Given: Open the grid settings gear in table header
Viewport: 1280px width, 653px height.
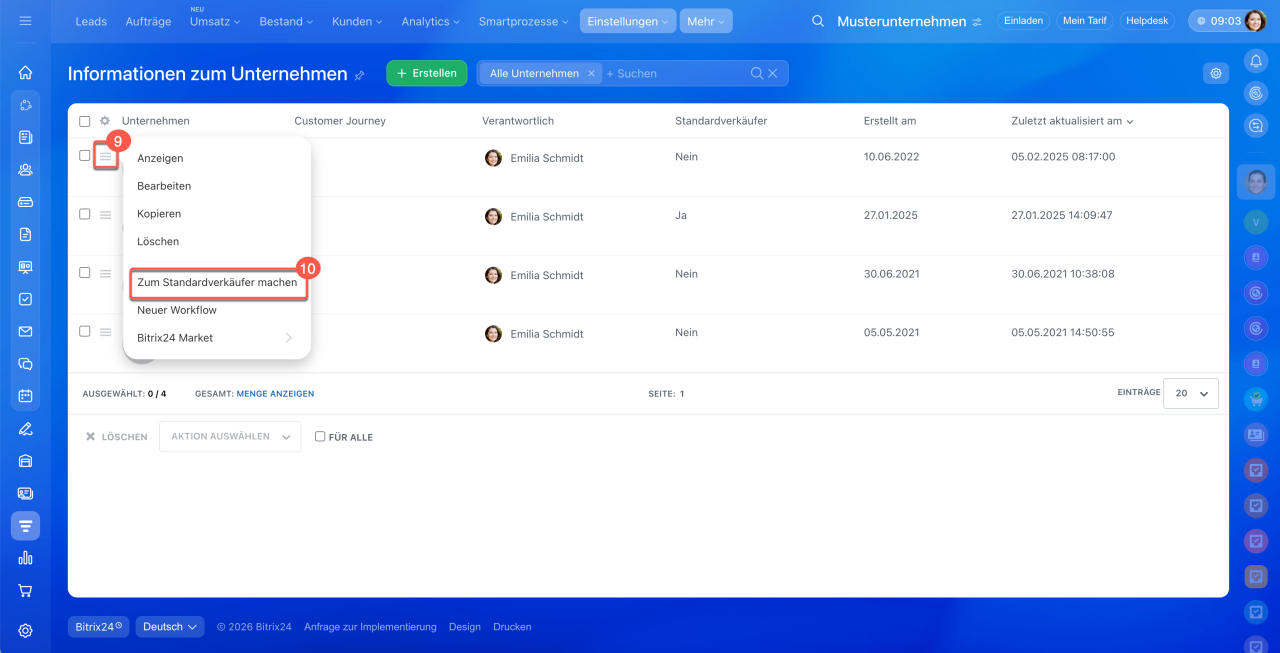Looking at the screenshot, I should (105, 121).
